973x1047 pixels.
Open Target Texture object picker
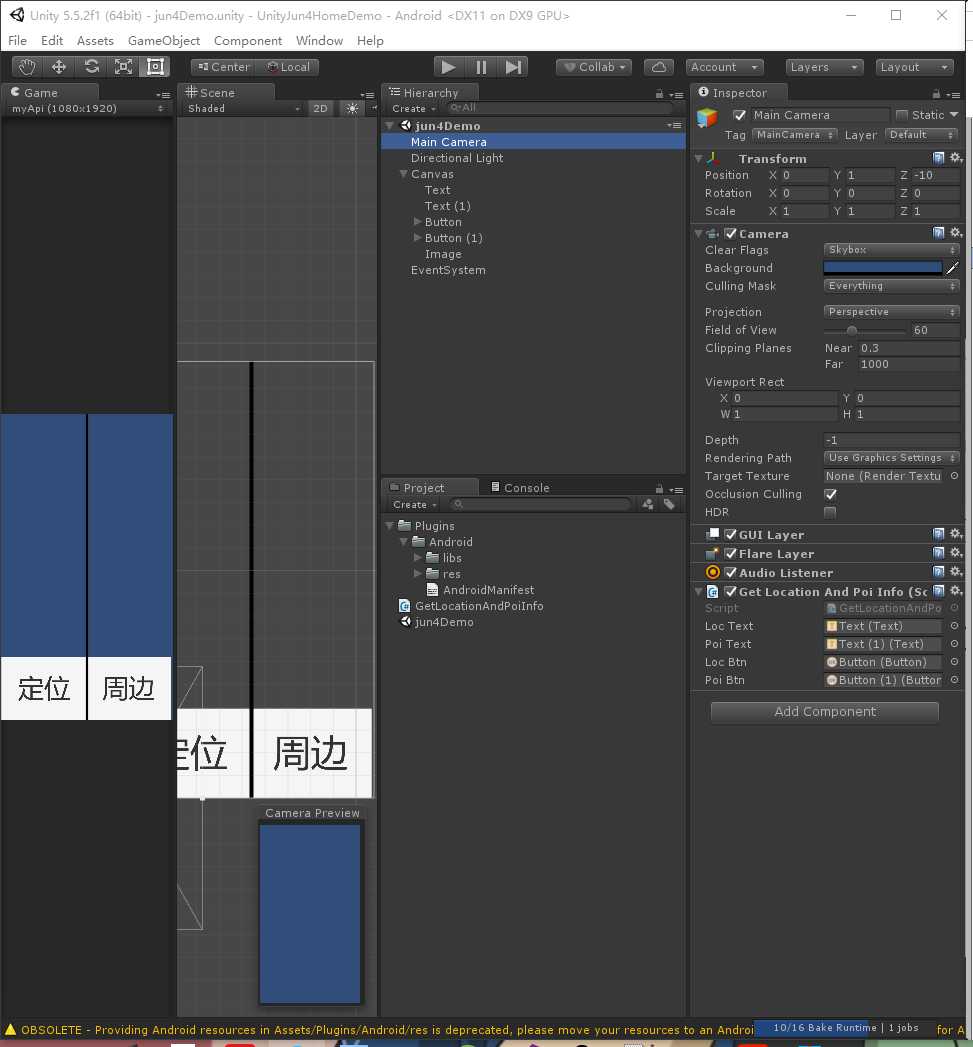[954, 476]
